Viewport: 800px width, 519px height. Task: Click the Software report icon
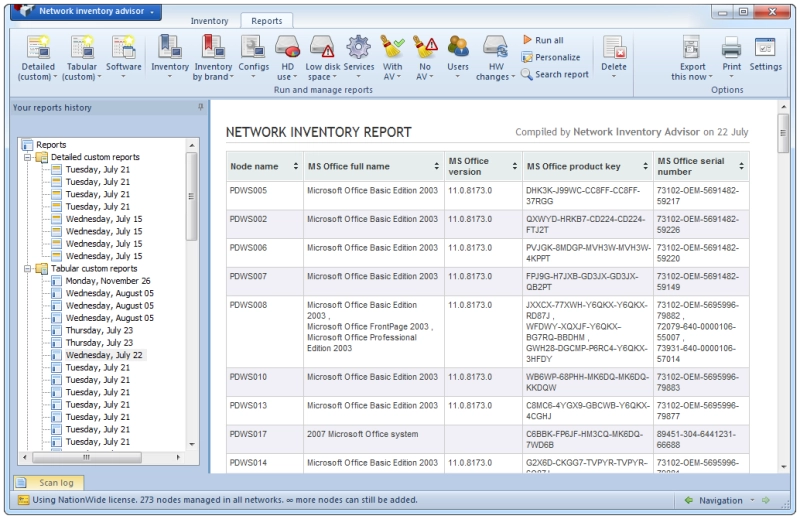(x=123, y=47)
